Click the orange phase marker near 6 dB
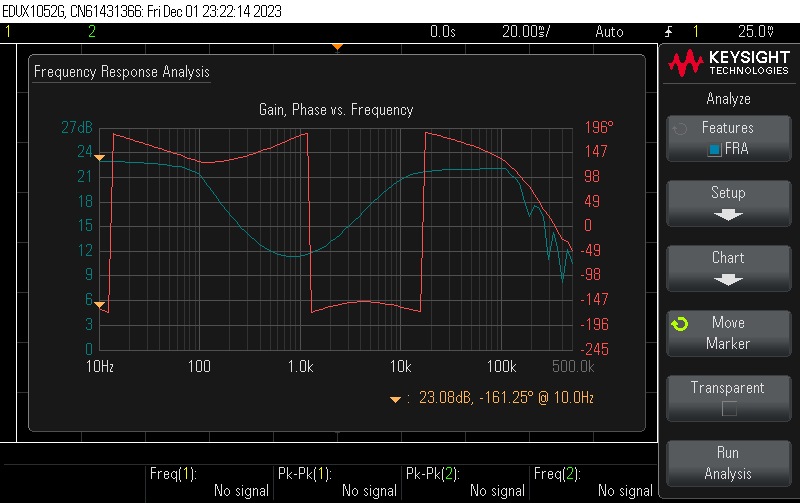The height and width of the screenshot is (503, 800). point(99,305)
